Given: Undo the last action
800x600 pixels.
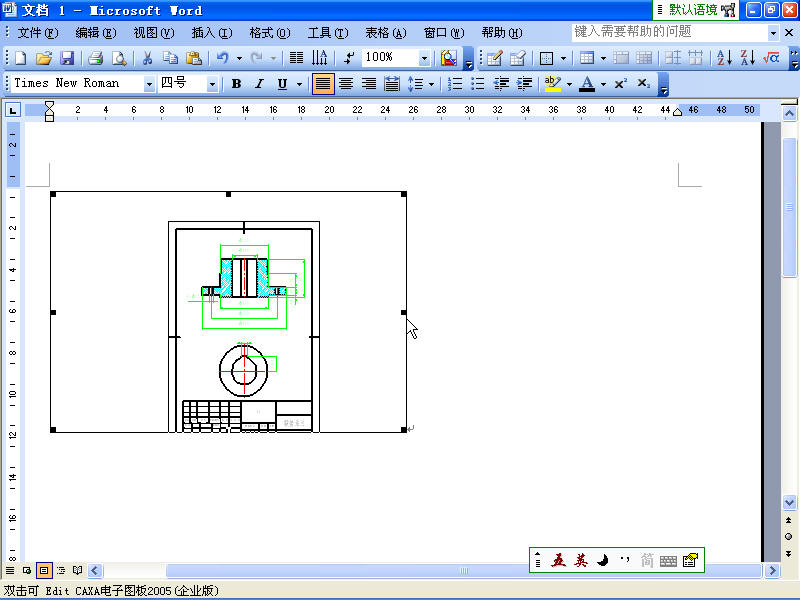Looking at the screenshot, I should tap(222, 58).
